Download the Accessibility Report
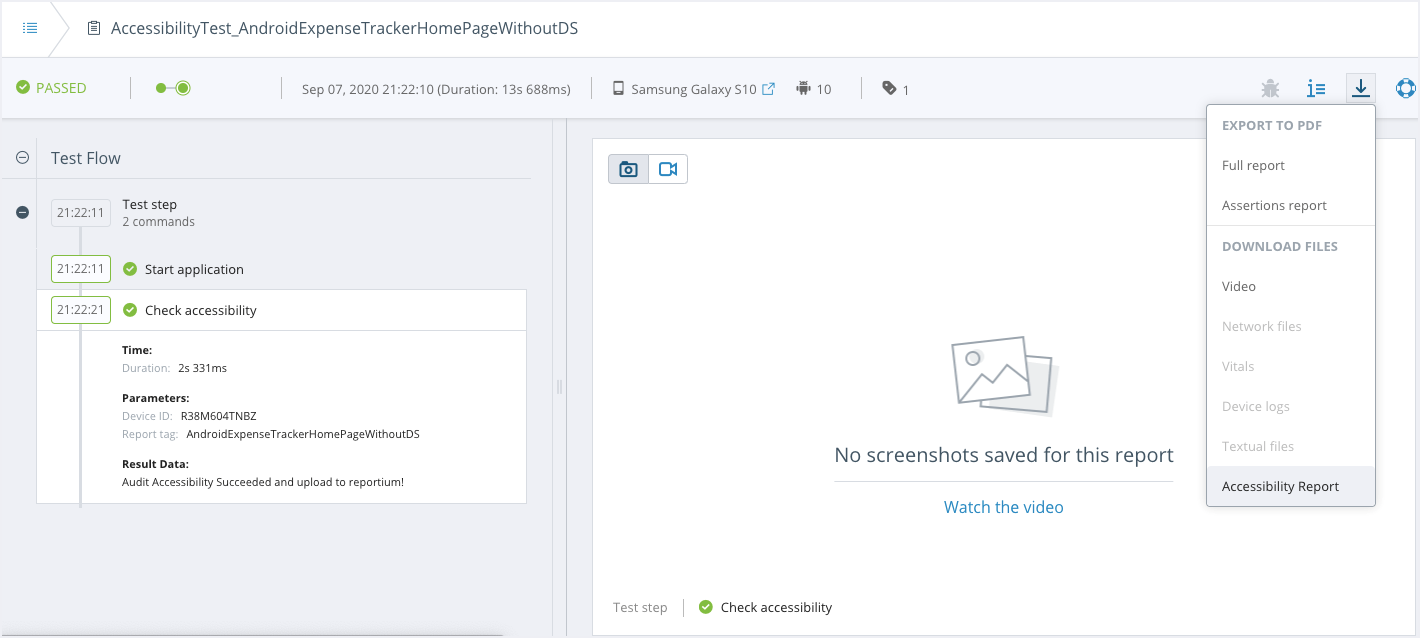This screenshot has height=638, width=1420. 1280,487
